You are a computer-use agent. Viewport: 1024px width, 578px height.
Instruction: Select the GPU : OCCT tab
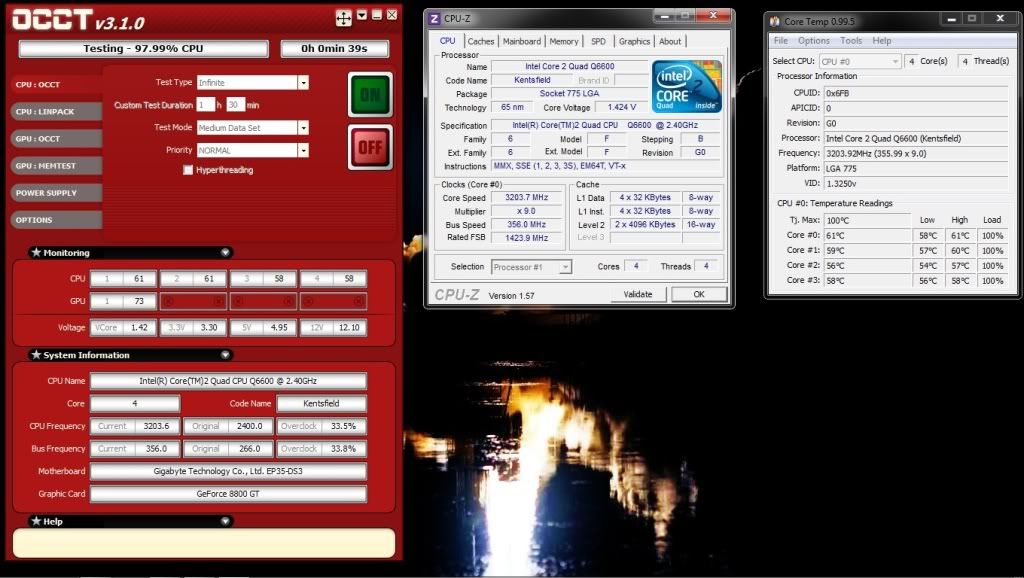[56, 138]
